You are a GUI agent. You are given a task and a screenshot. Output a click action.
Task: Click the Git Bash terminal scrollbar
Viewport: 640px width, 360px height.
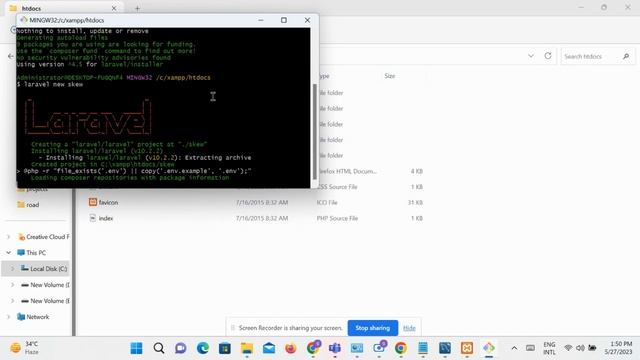click(x=315, y=131)
